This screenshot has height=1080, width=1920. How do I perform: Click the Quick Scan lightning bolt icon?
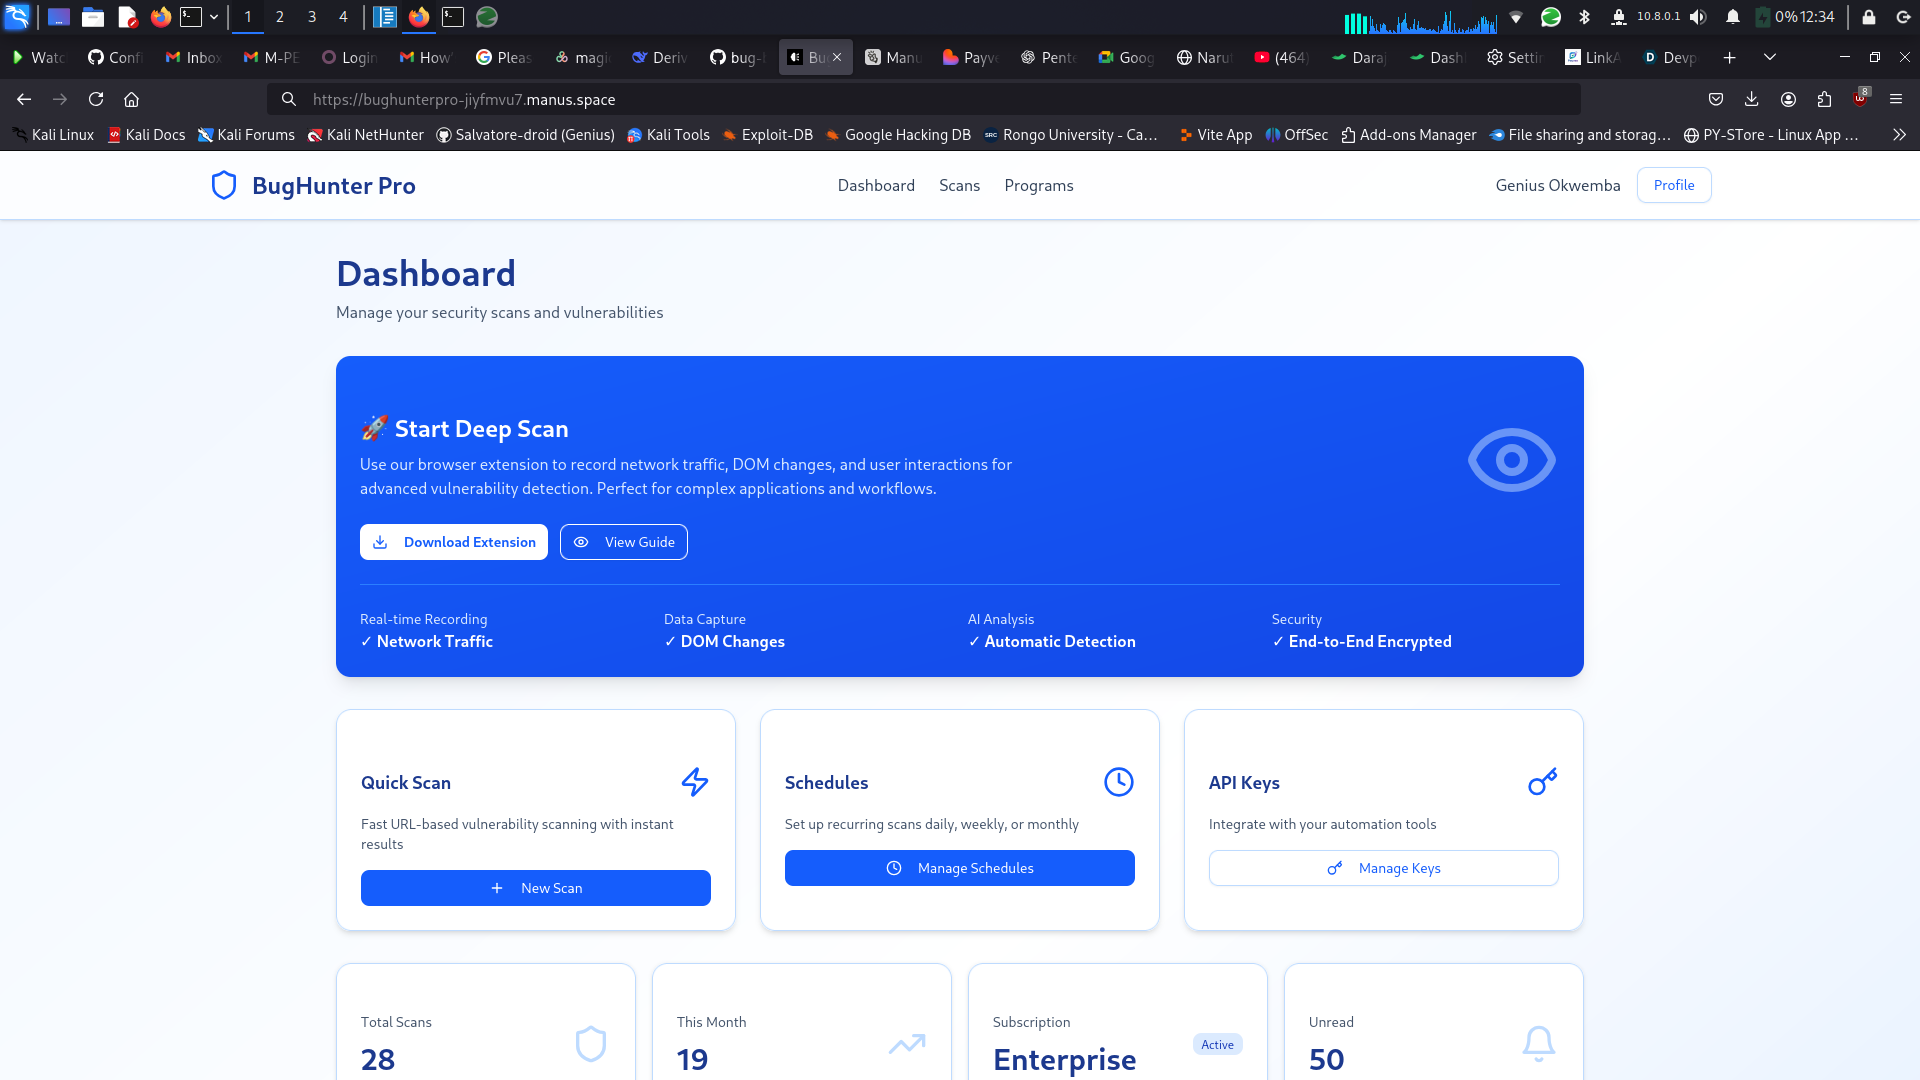point(695,782)
